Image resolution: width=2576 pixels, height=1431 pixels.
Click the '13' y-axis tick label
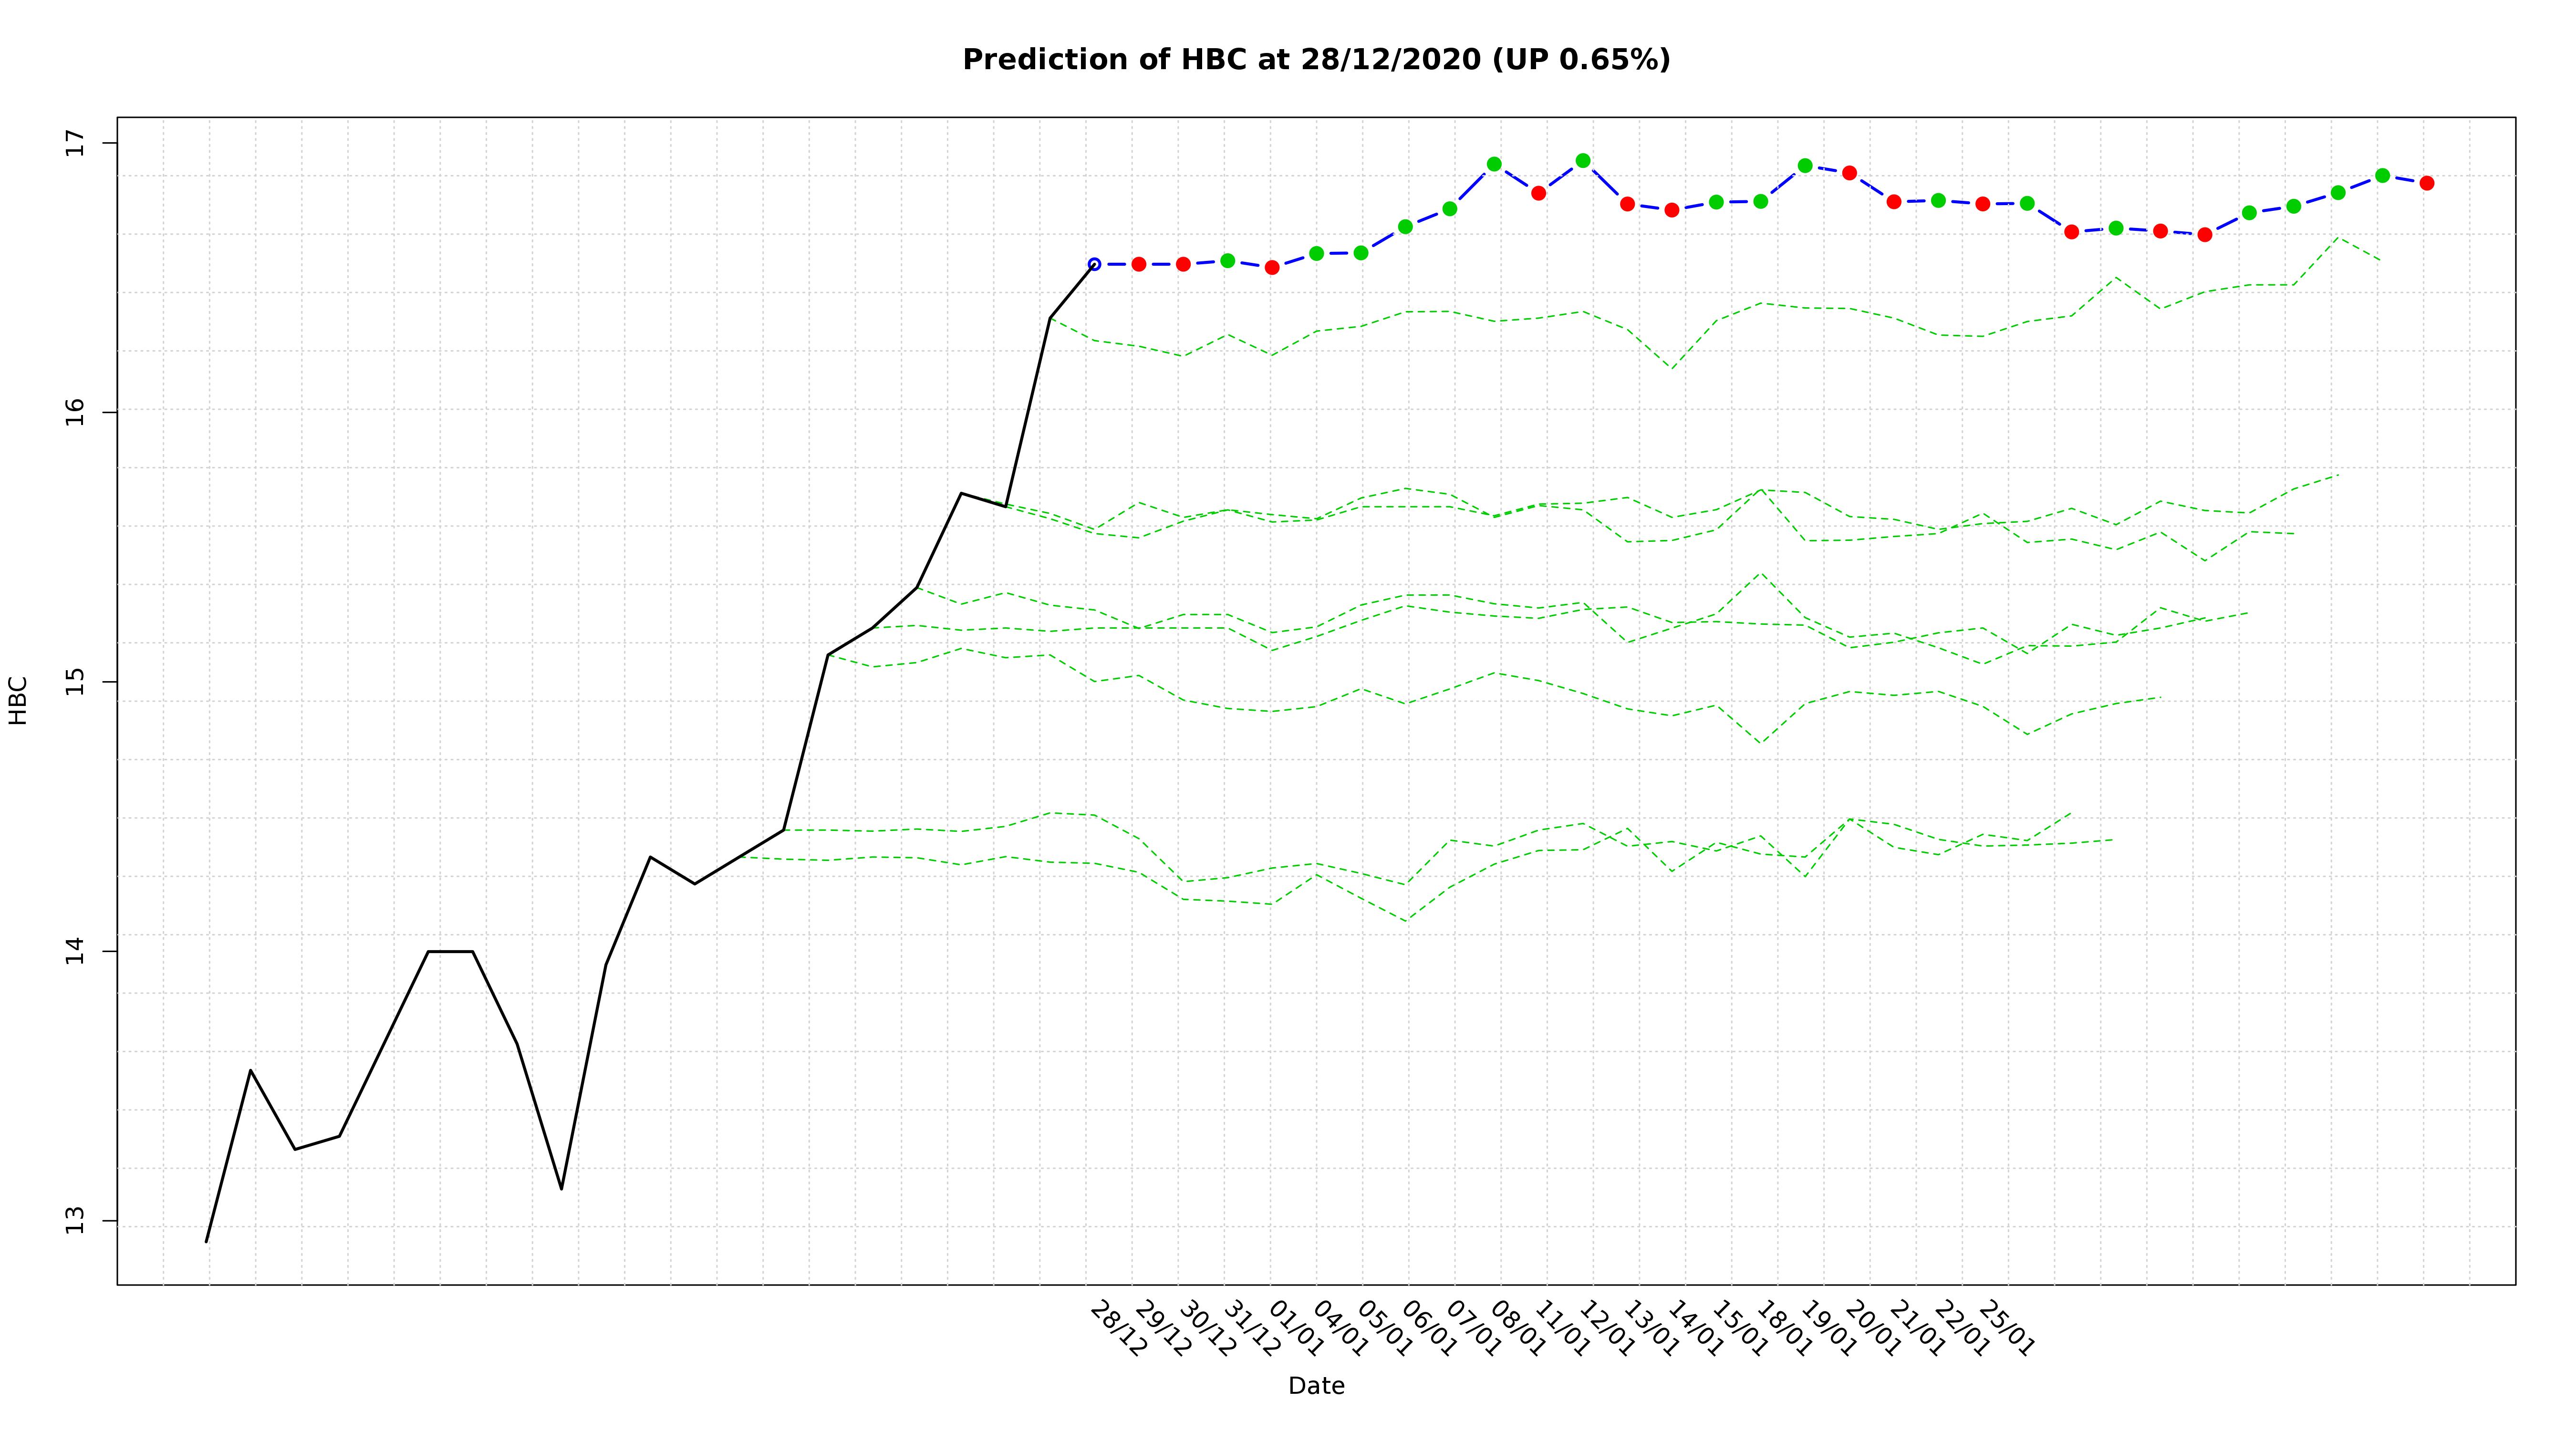(76, 1221)
